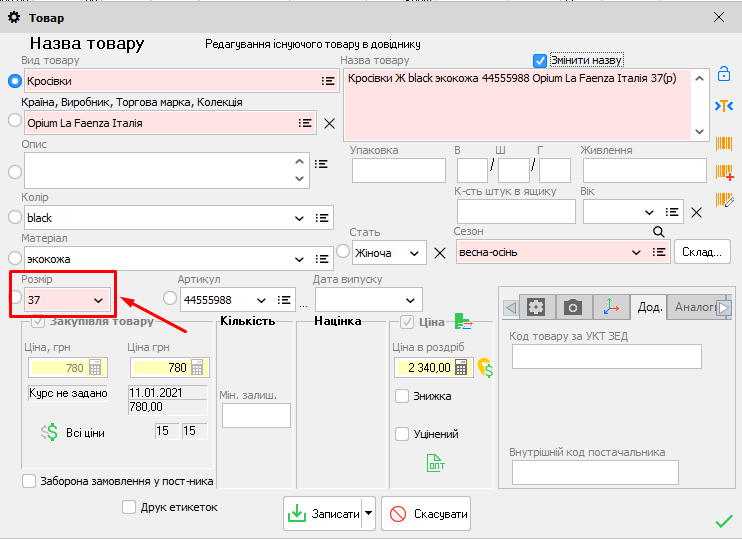Open the camera photo tab
This screenshot has width=742, height=539.
[573, 307]
